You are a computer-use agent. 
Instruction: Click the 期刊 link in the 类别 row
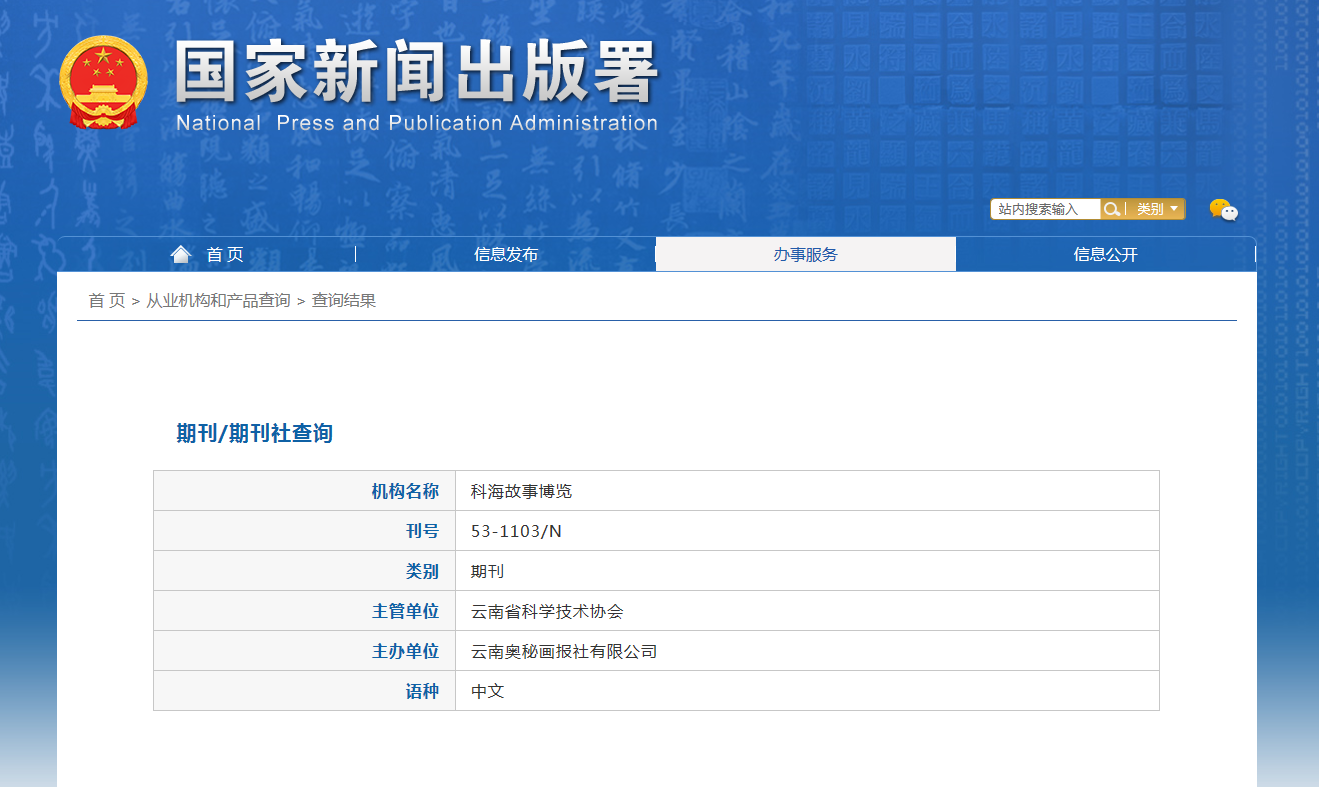point(486,570)
